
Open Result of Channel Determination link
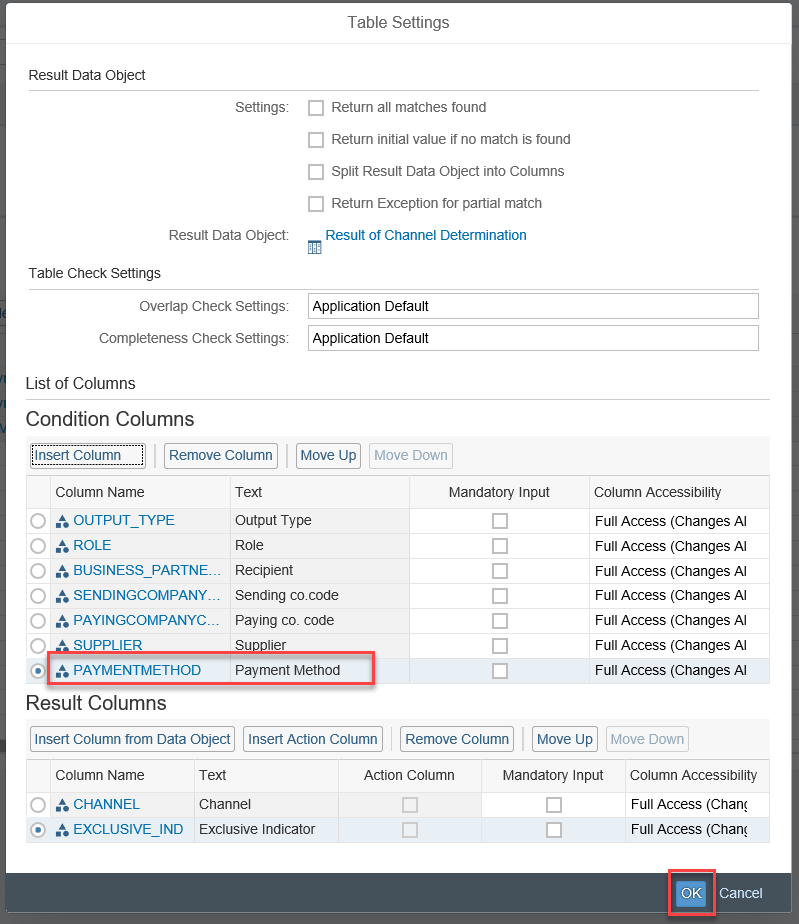(426, 235)
